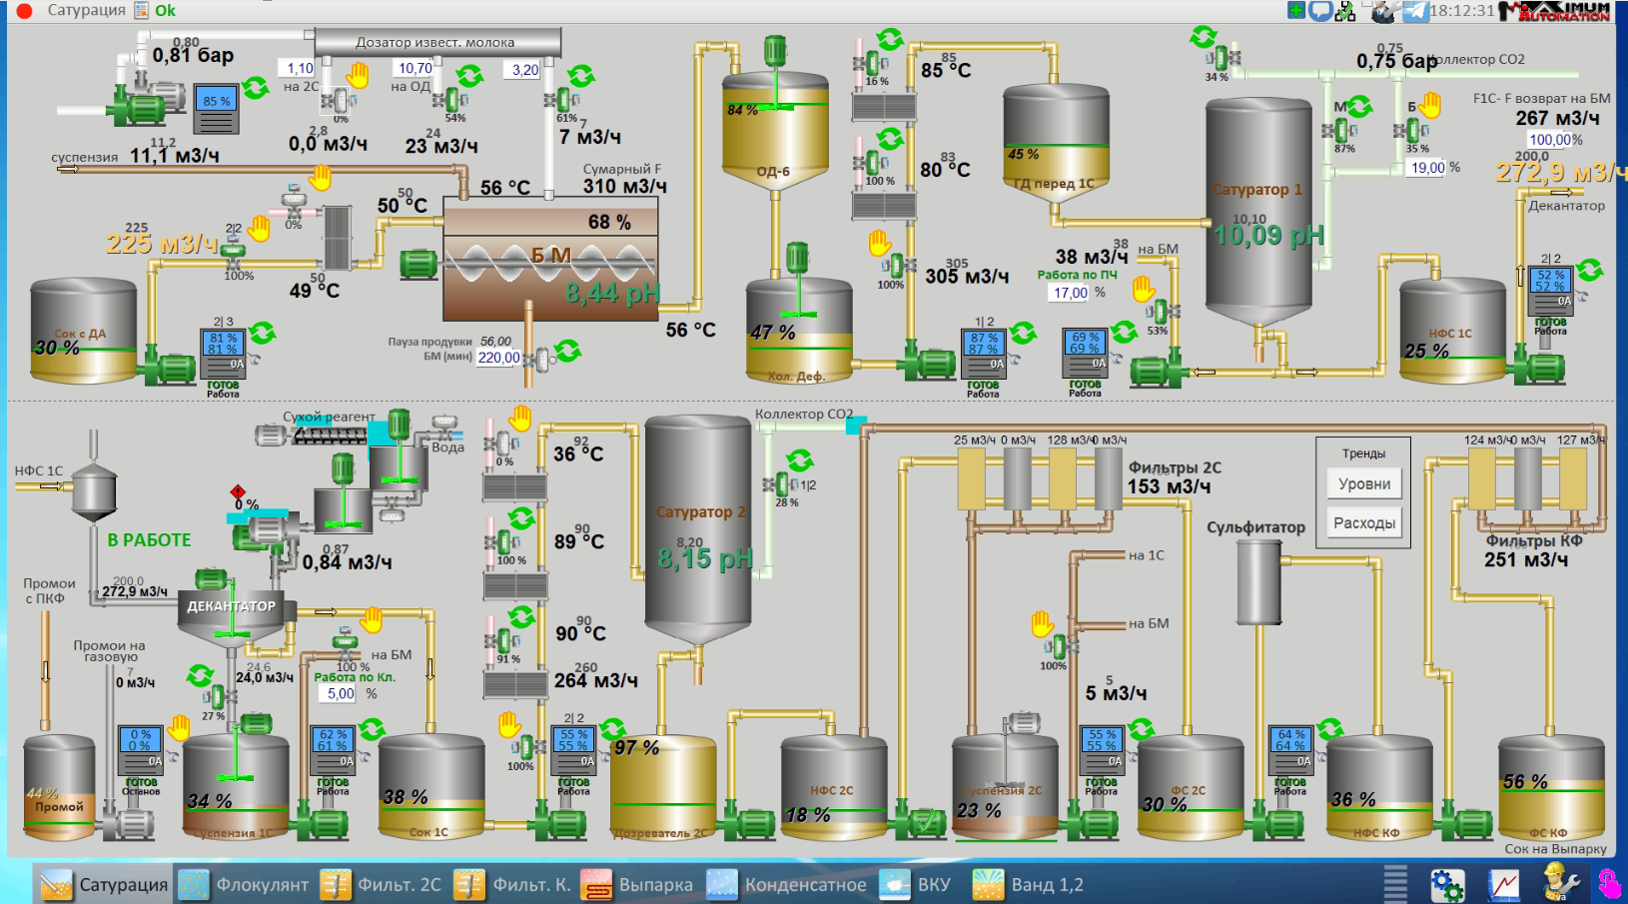This screenshot has width=1628, height=904.
Task: Edit the 19,00 % field near Б valve
Action: [x=1427, y=168]
